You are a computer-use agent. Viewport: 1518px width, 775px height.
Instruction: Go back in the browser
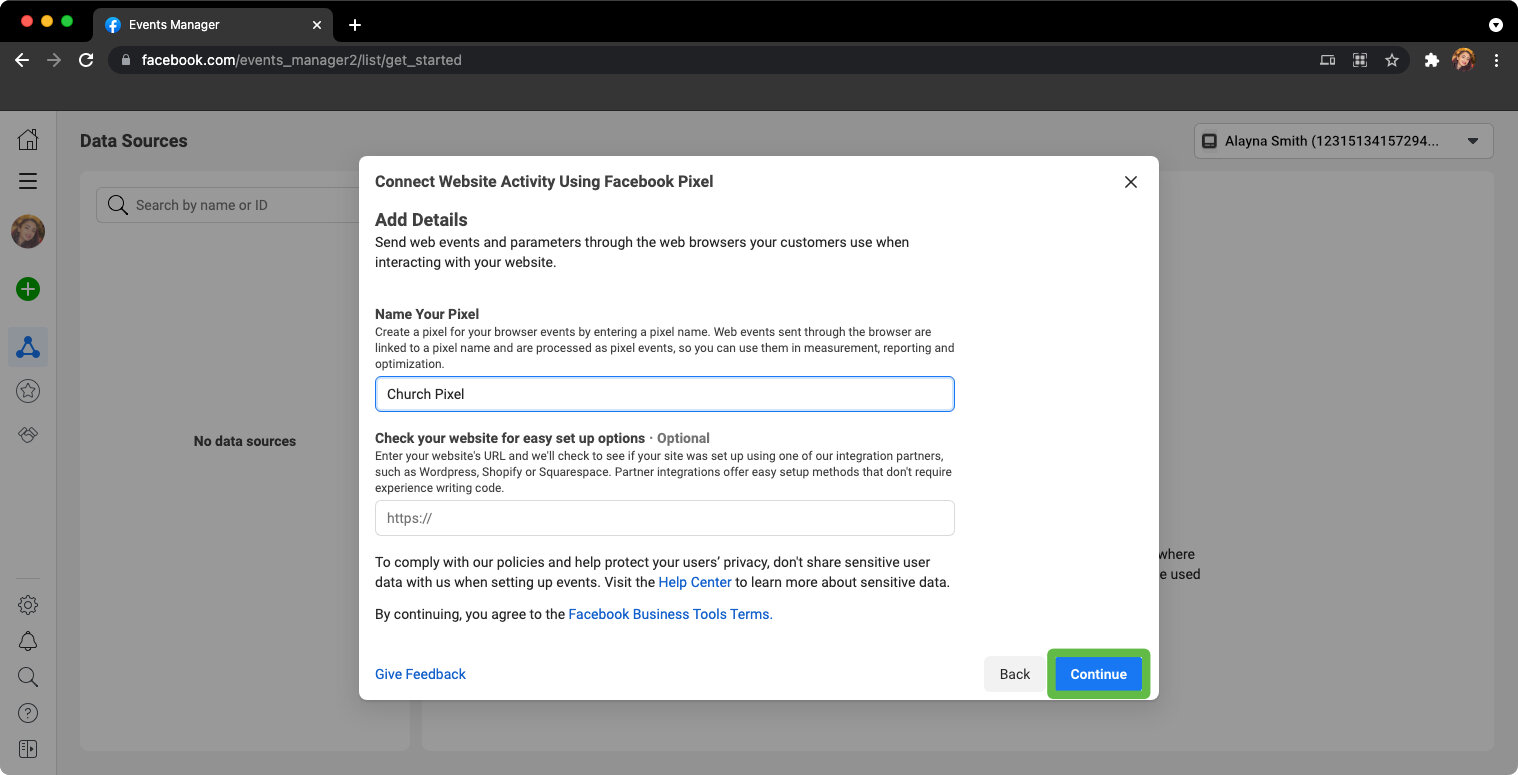[x=22, y=60]
